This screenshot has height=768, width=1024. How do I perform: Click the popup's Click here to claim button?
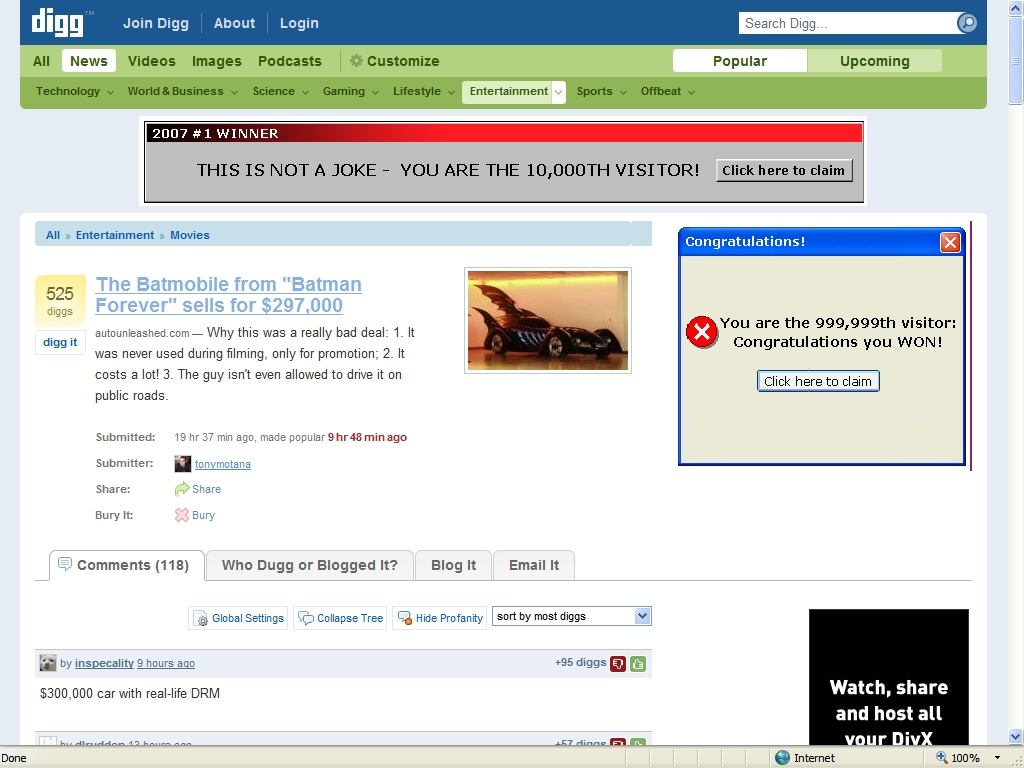coord(818,381)
